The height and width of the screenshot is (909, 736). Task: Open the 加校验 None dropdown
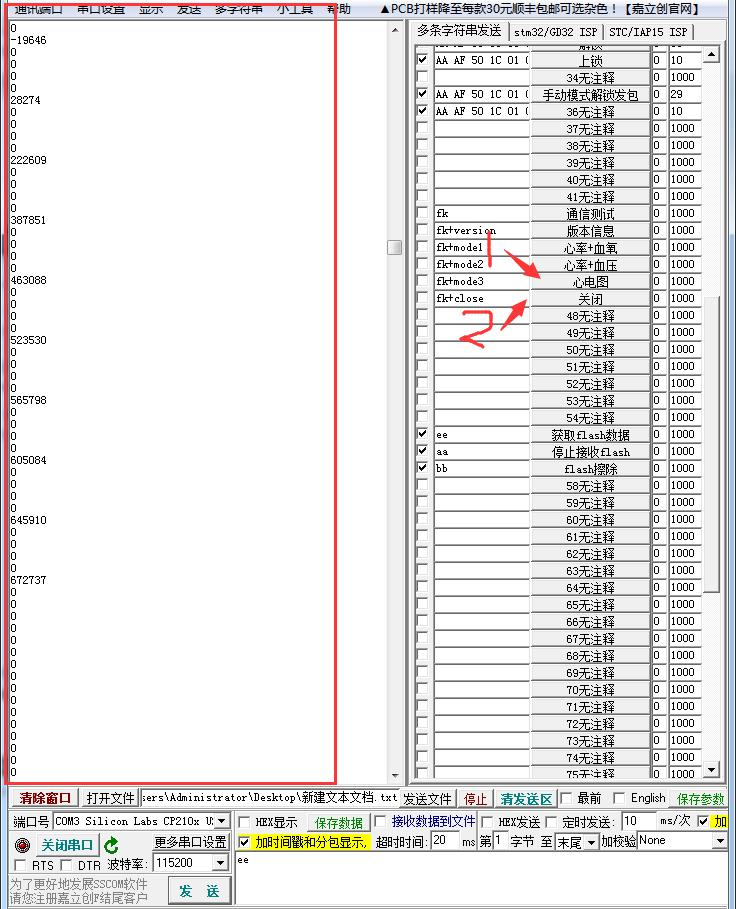click(x=720, y=841)
